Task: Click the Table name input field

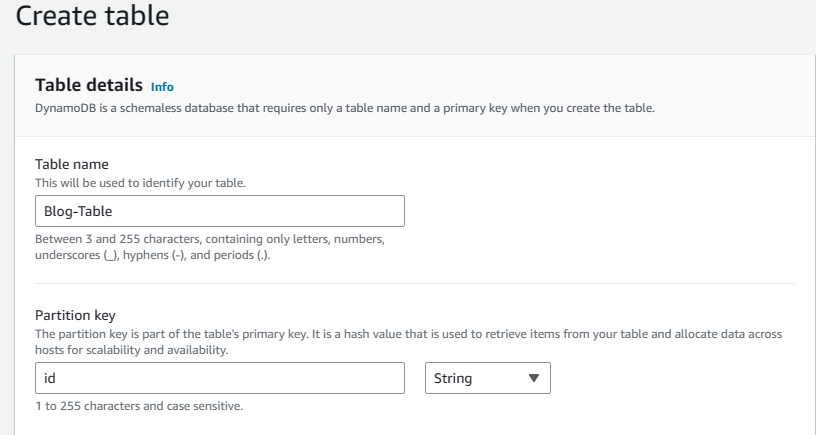Action: (219, 211)
